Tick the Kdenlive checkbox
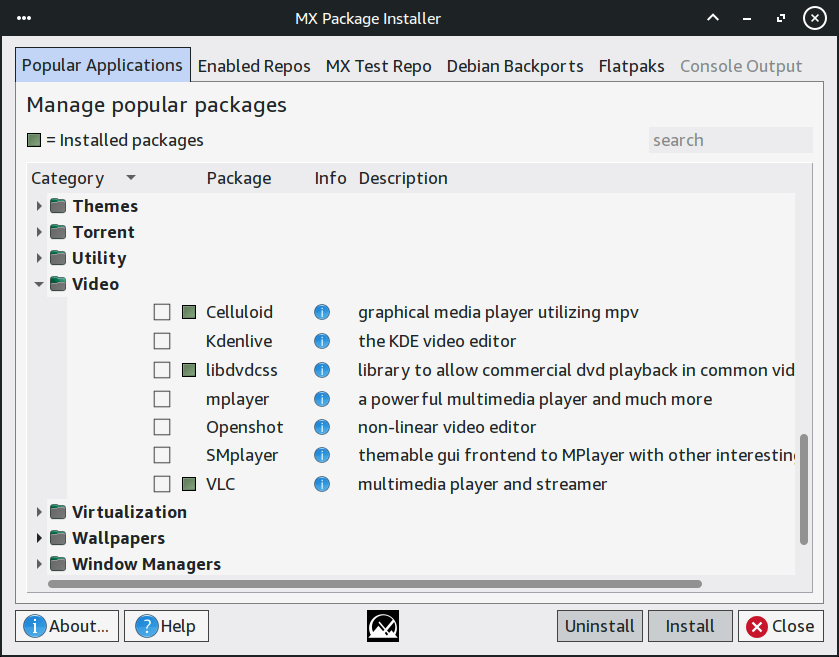 tap(162, 341)
